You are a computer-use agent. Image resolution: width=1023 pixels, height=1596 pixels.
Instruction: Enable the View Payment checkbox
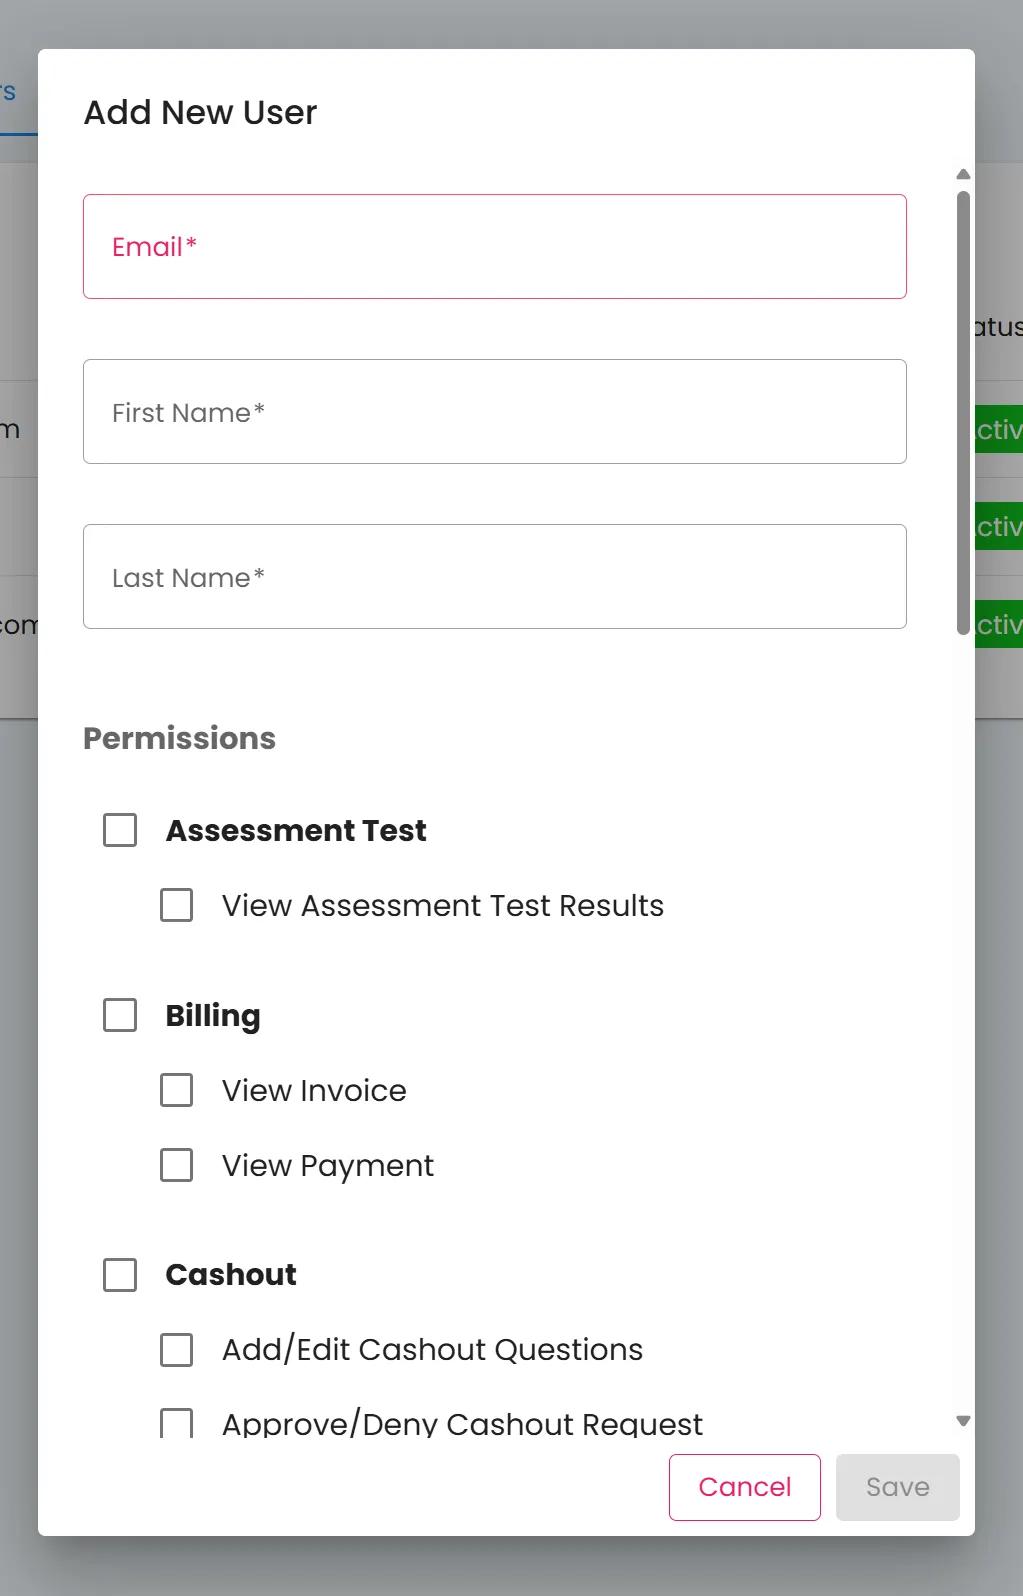pos(177,1165)
